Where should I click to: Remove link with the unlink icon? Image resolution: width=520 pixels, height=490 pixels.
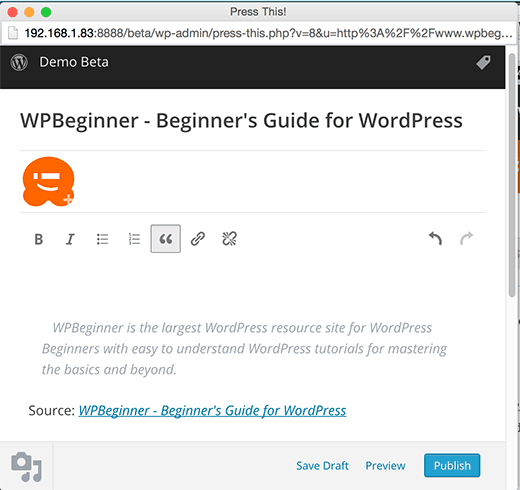(x=229, y=239)
